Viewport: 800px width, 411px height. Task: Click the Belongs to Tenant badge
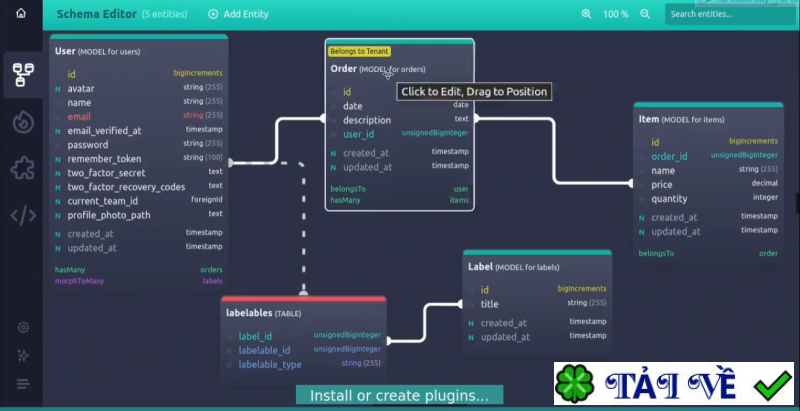pos(359,51)
